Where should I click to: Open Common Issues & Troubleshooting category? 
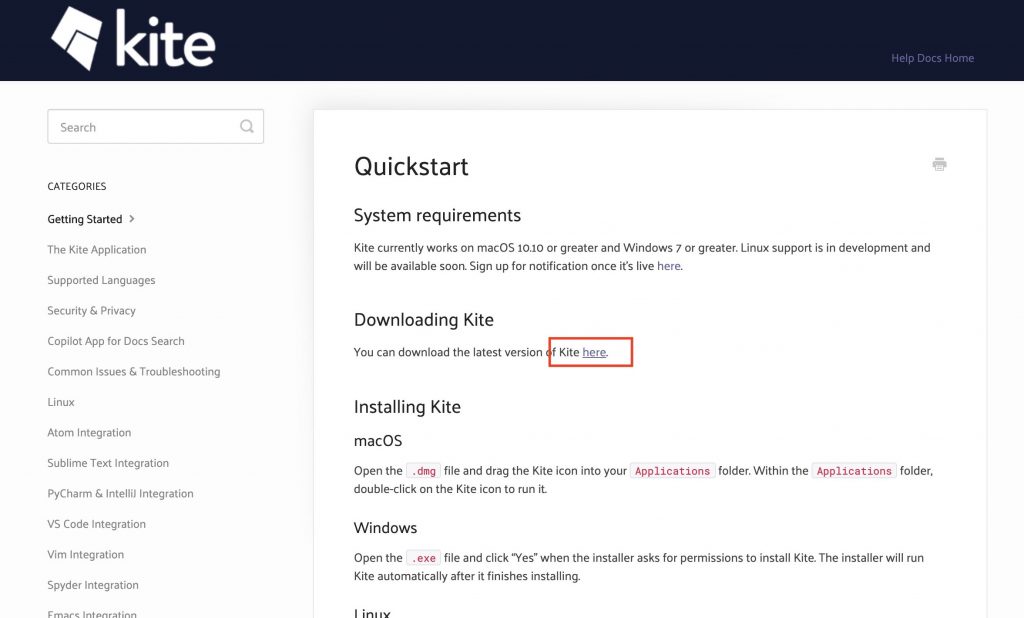(133, 372)
